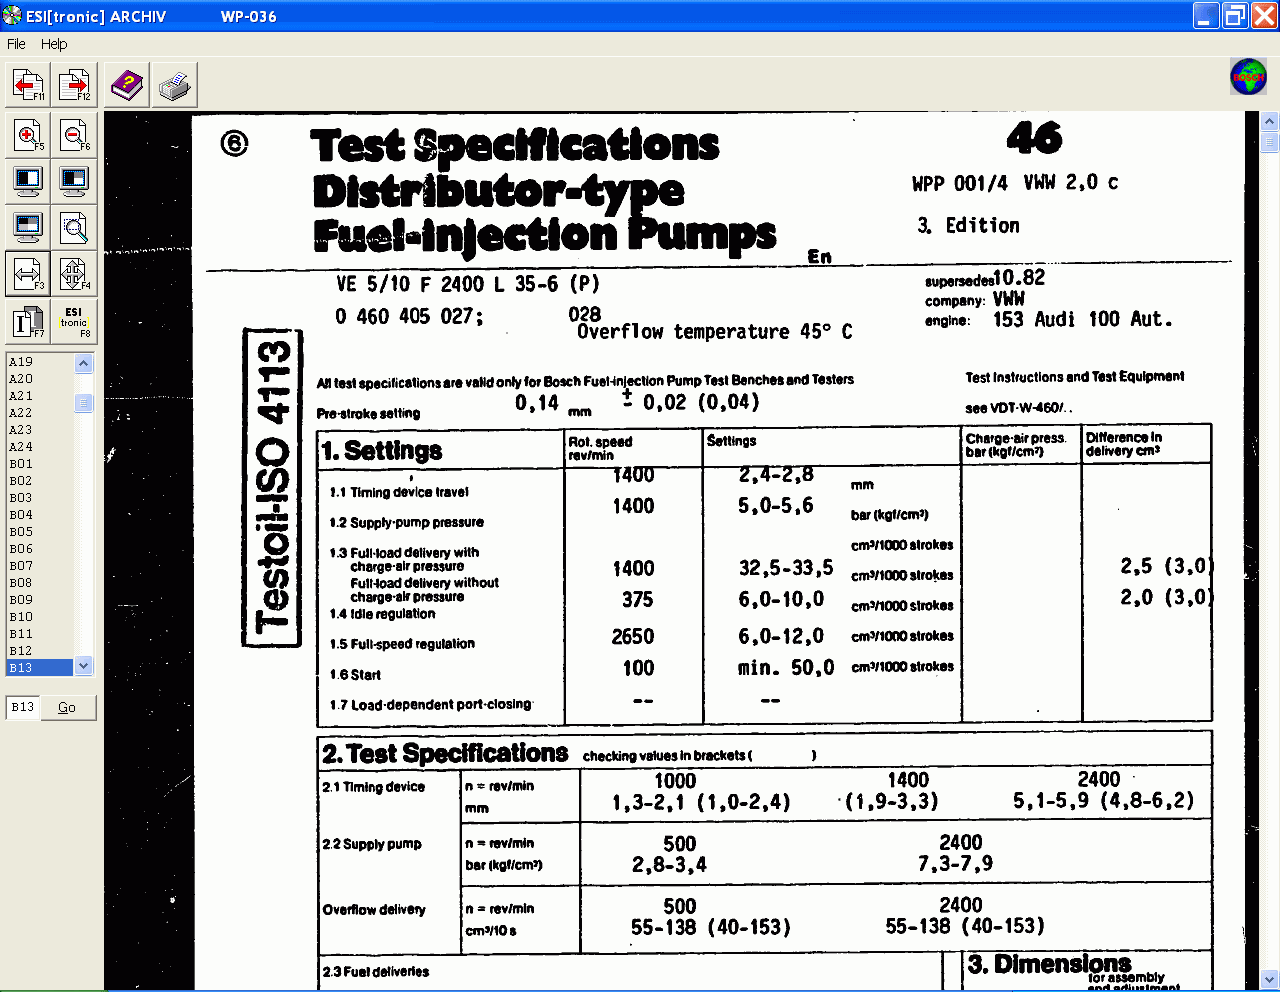Screen dimensions: 1280x992
Task: Zoom in with F5 magnifier
Action: (28, 134)
